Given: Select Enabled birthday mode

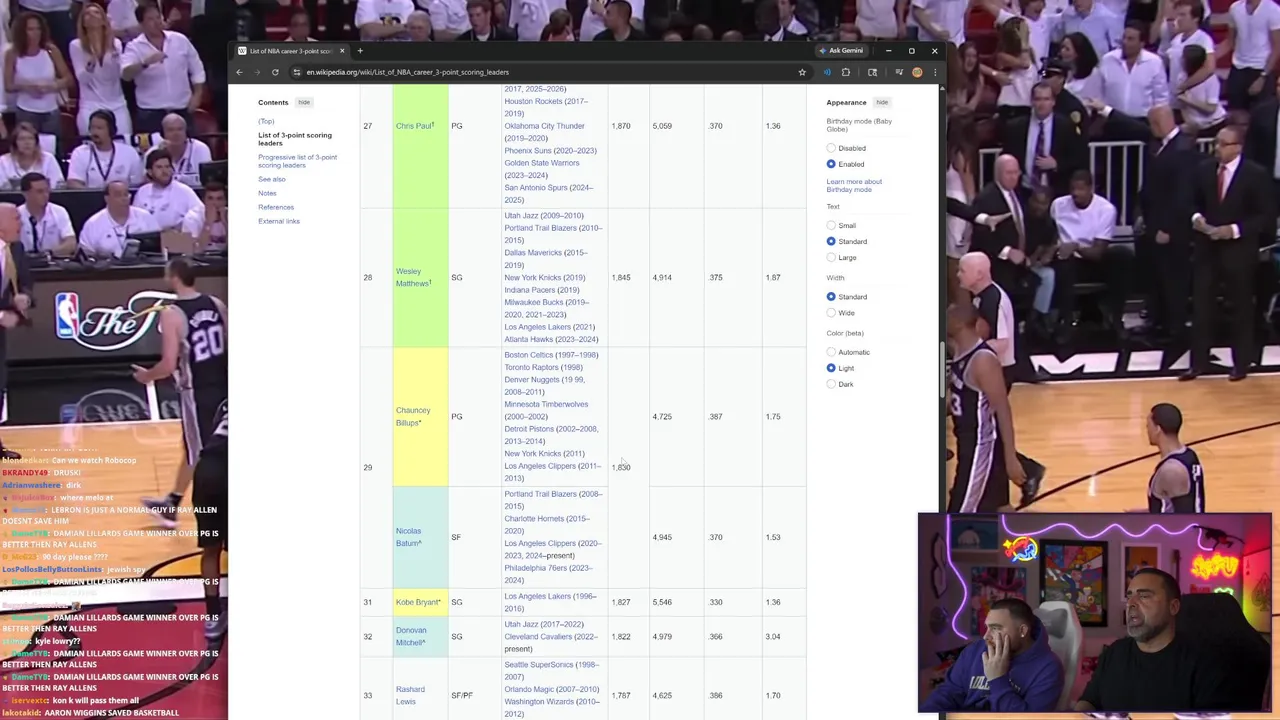Looking at the screenshot, I should pos(831,164).
